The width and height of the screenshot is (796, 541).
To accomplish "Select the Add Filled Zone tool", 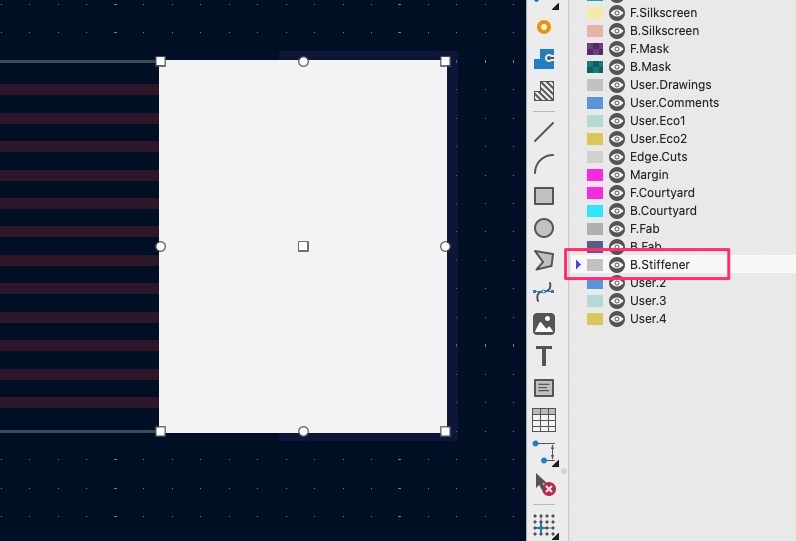I will point(544,59).
